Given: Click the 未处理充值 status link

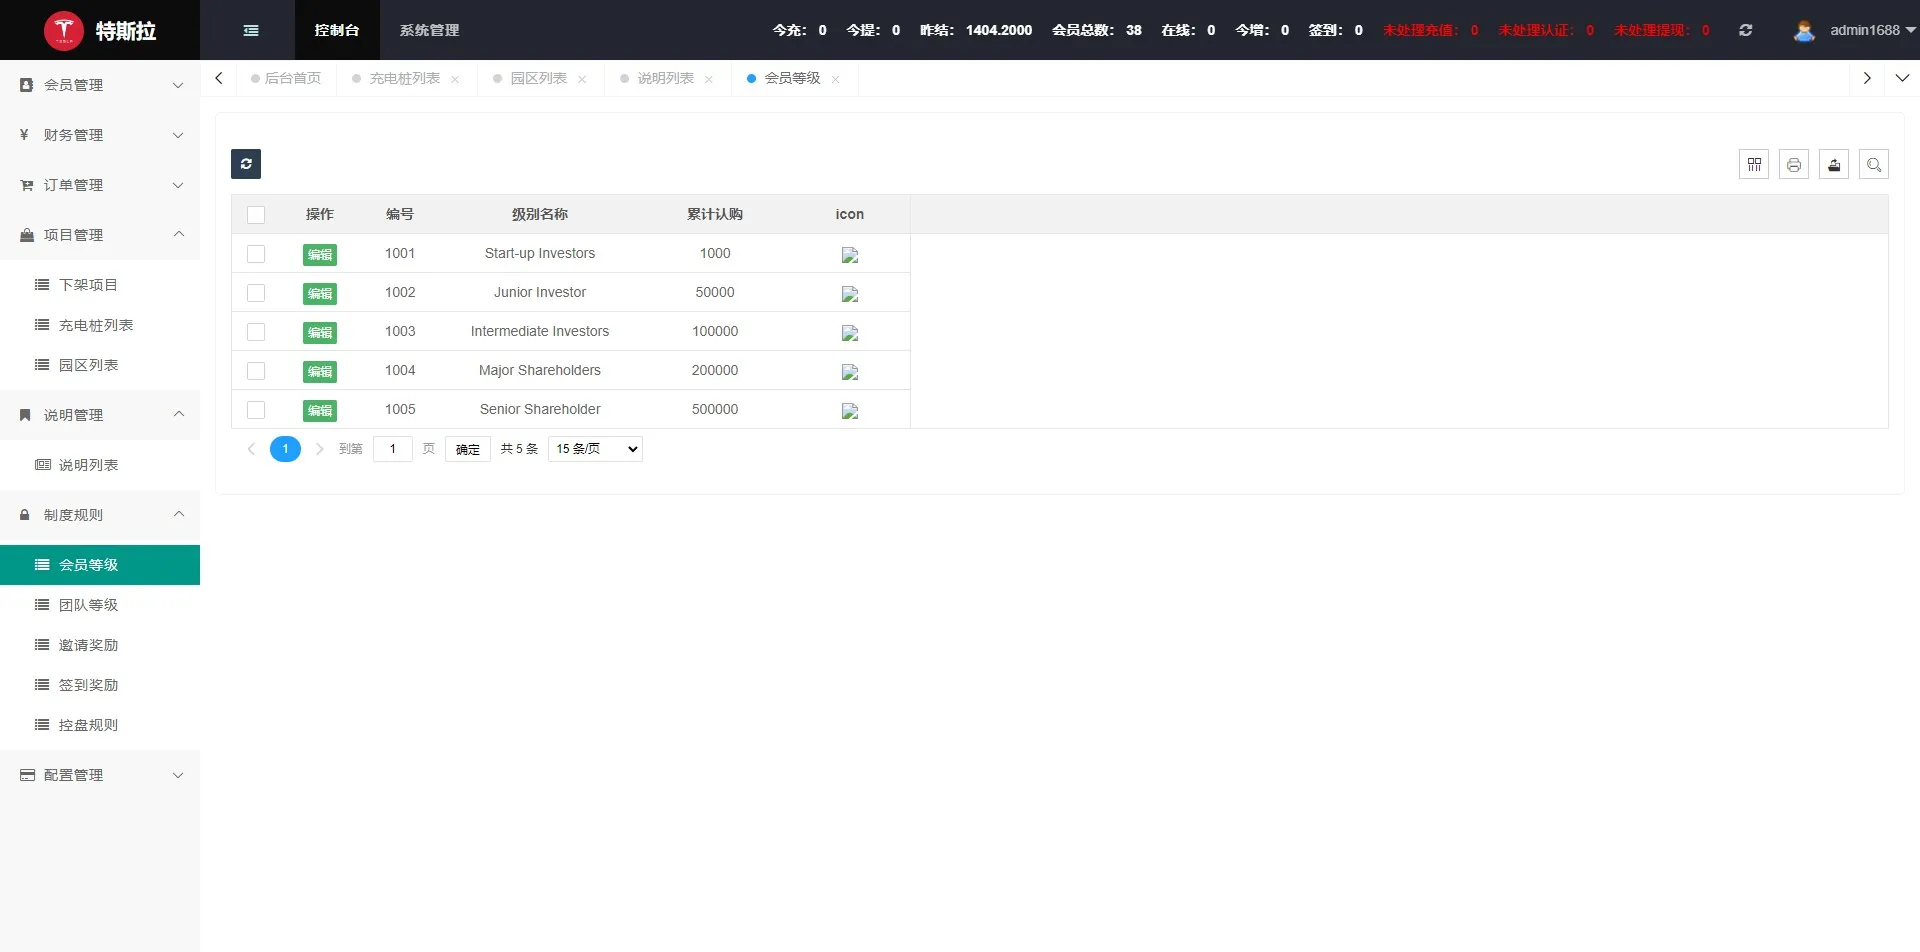Looking at the screenshot, I should click(x=1431, y=30).
